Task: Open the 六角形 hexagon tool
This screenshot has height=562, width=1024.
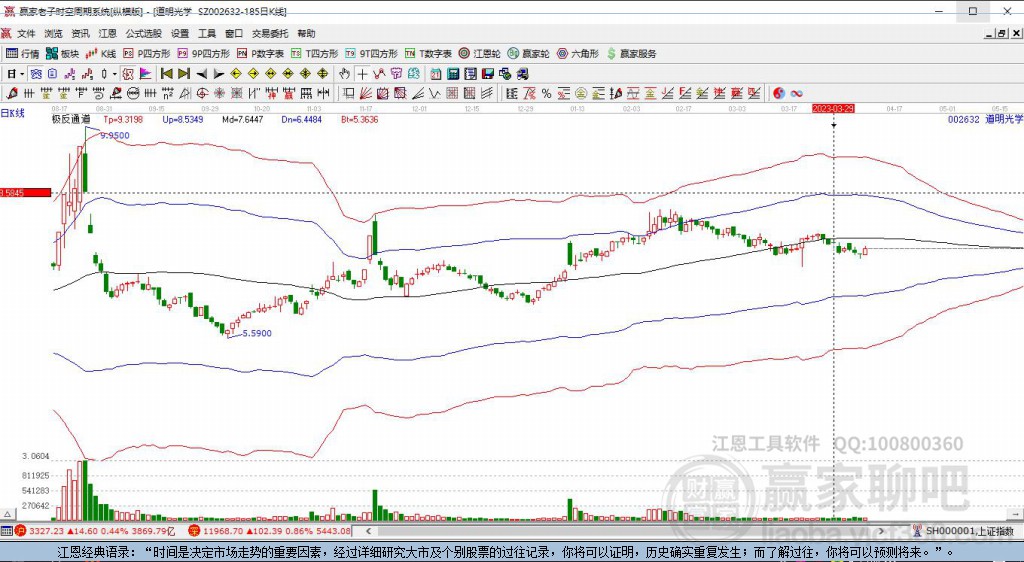Action: [578, 54]
